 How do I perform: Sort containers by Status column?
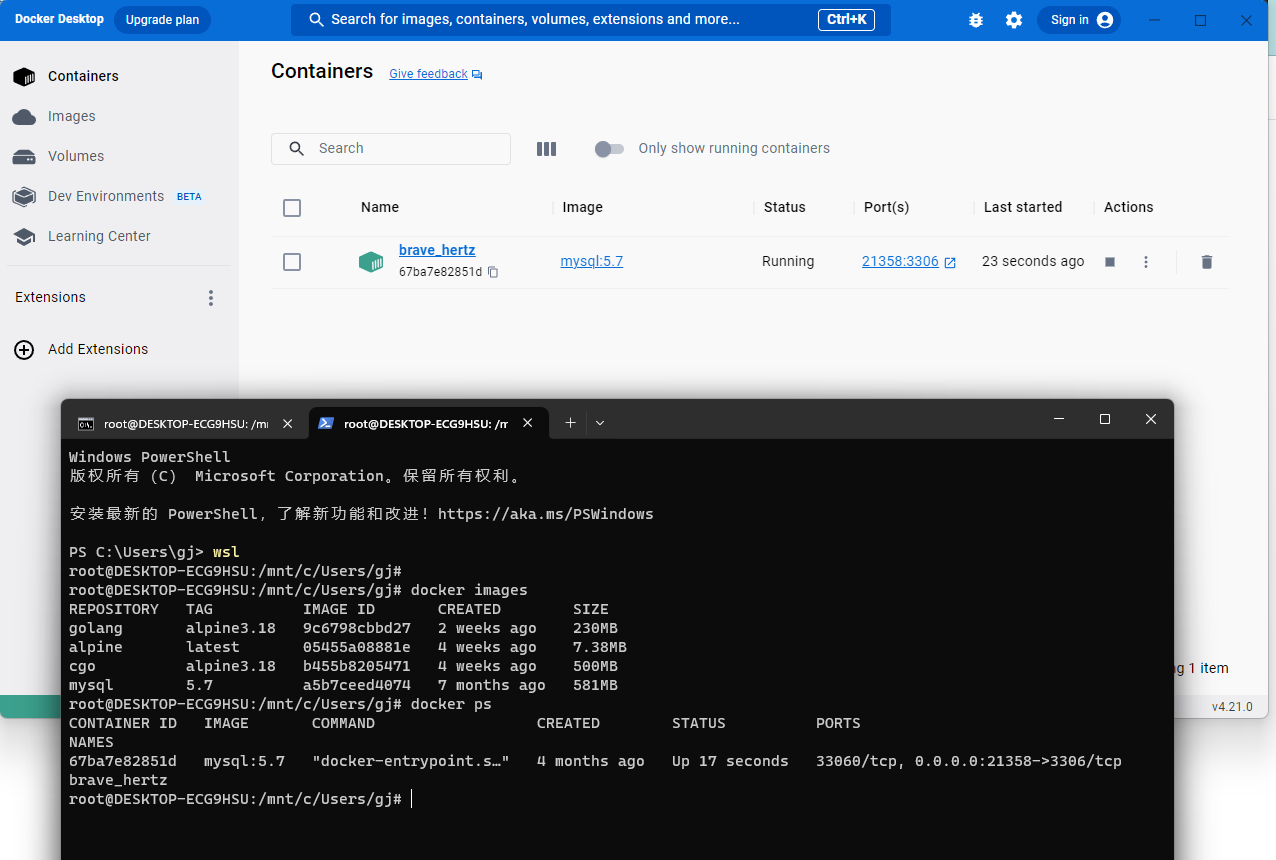(784, 207)
